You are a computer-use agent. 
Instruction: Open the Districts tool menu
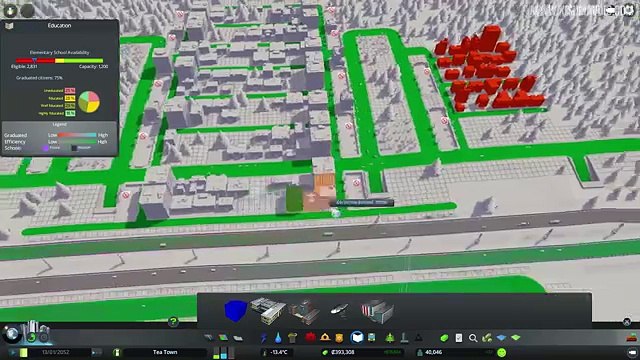(238, 338)
